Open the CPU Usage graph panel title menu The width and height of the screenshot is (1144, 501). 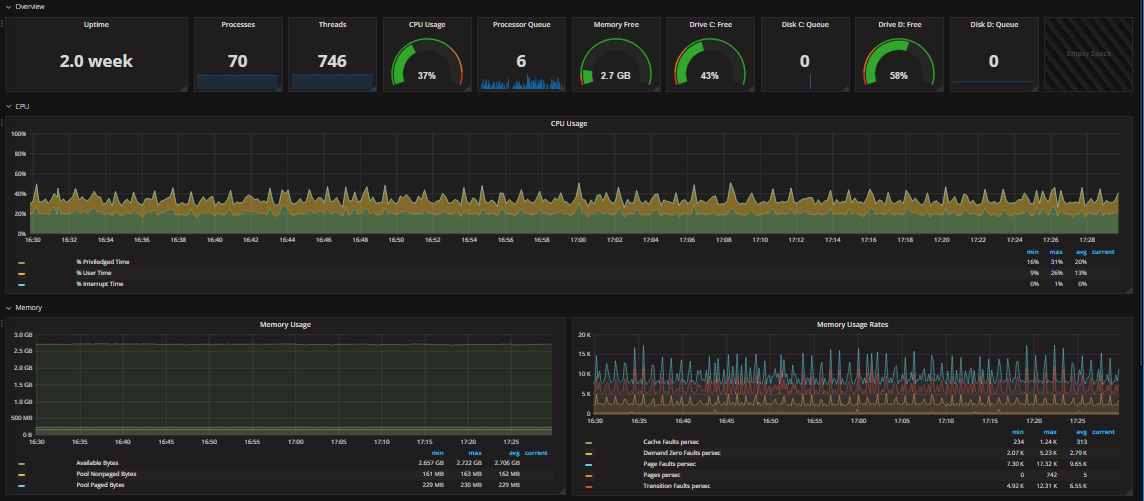click(569, 123)
